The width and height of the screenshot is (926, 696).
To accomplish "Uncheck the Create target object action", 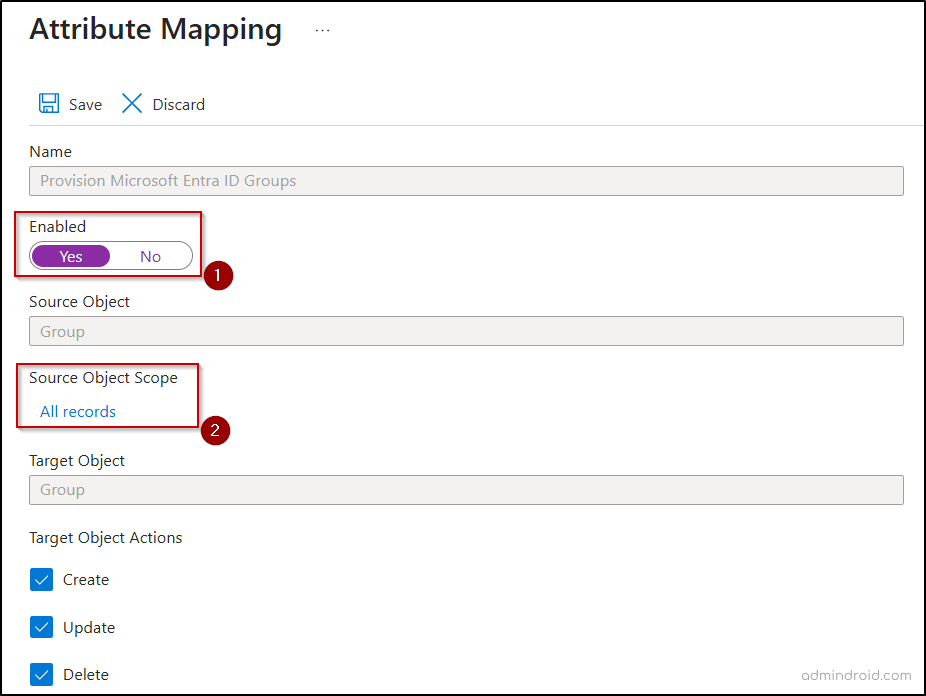I will [41, 580].
